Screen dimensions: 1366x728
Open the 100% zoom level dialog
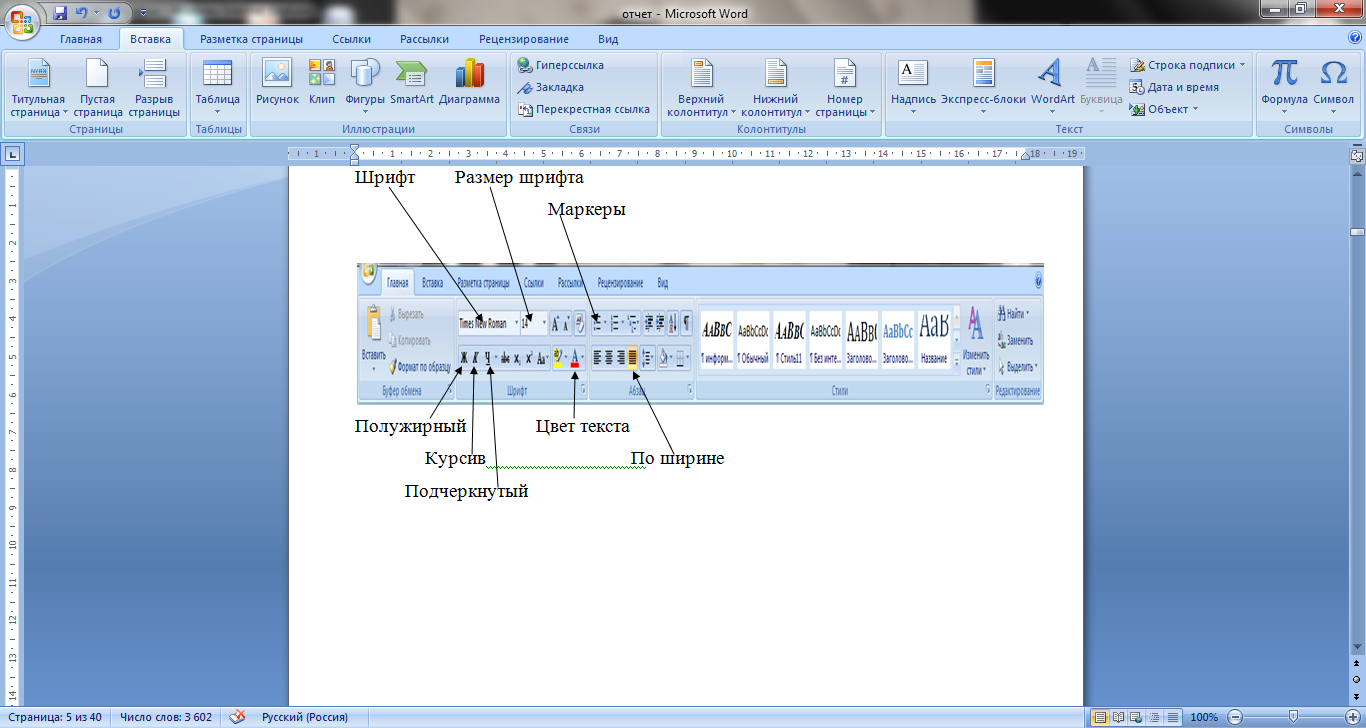(x=1204, y=717)
